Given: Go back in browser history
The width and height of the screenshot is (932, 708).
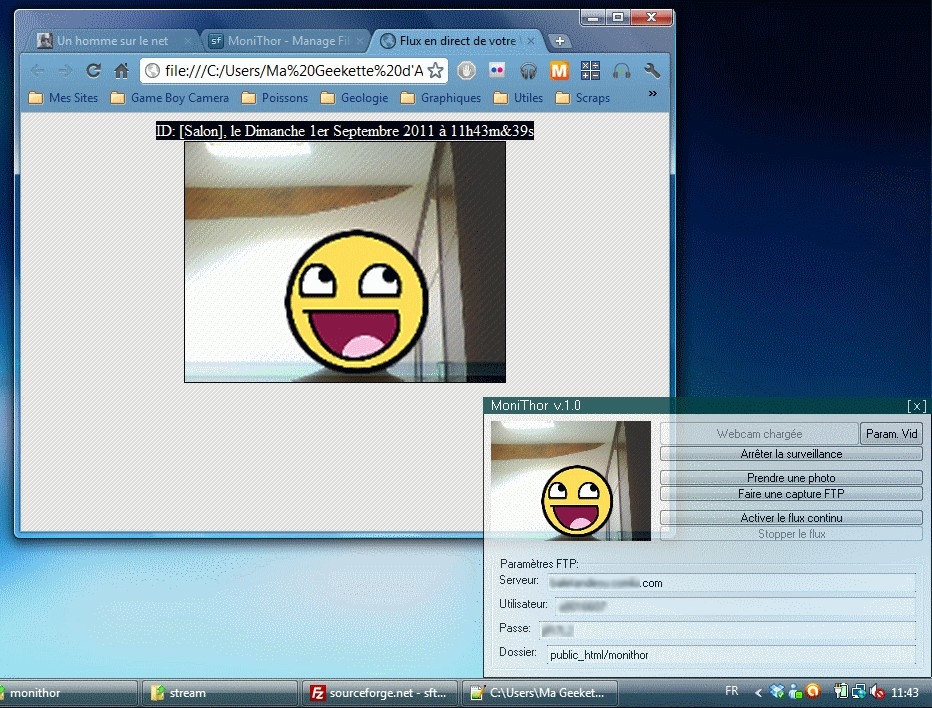Looking at the screenshot, I should 37,71.
